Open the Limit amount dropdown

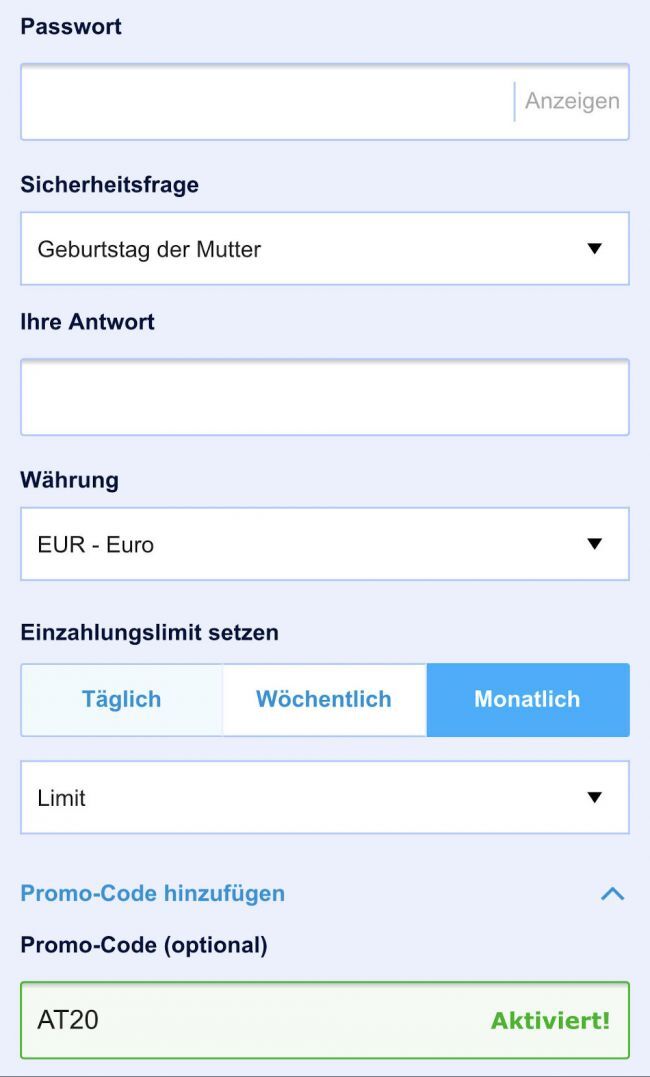coord(300,798)
